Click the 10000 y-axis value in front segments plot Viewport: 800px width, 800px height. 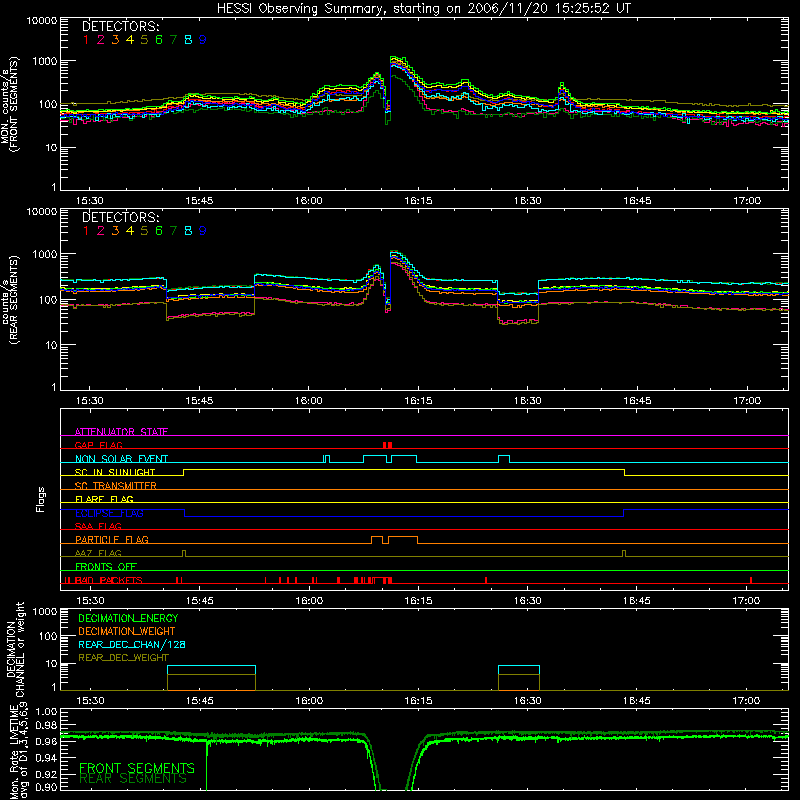(x=42, y=21)
